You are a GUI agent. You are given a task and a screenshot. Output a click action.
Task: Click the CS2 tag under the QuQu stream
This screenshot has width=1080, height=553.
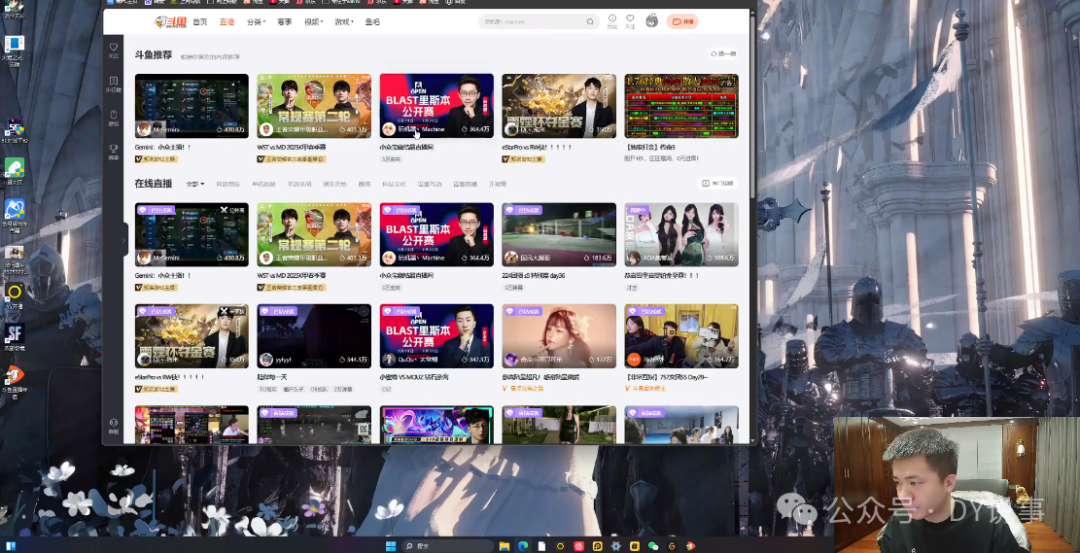(x=386, y=389)
